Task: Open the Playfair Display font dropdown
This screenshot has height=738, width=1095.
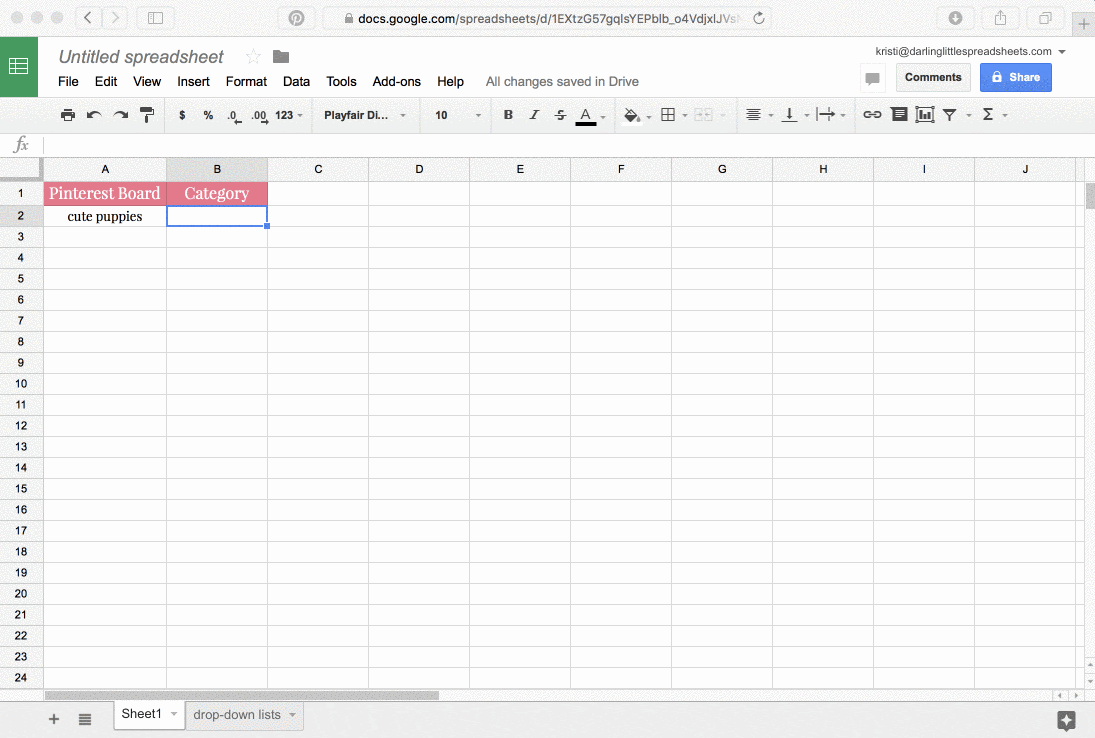Action: pos(365,115)
